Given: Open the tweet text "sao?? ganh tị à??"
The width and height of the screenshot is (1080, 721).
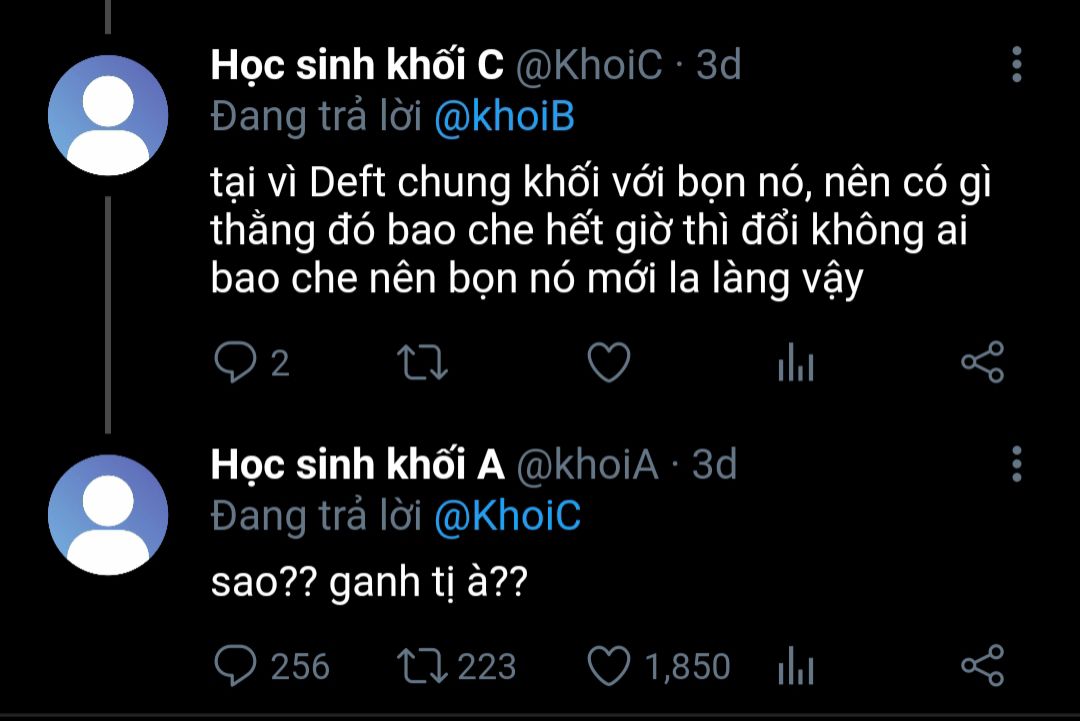Looking at the screenshot, I should pyautogui.click(x=369, y=583).
